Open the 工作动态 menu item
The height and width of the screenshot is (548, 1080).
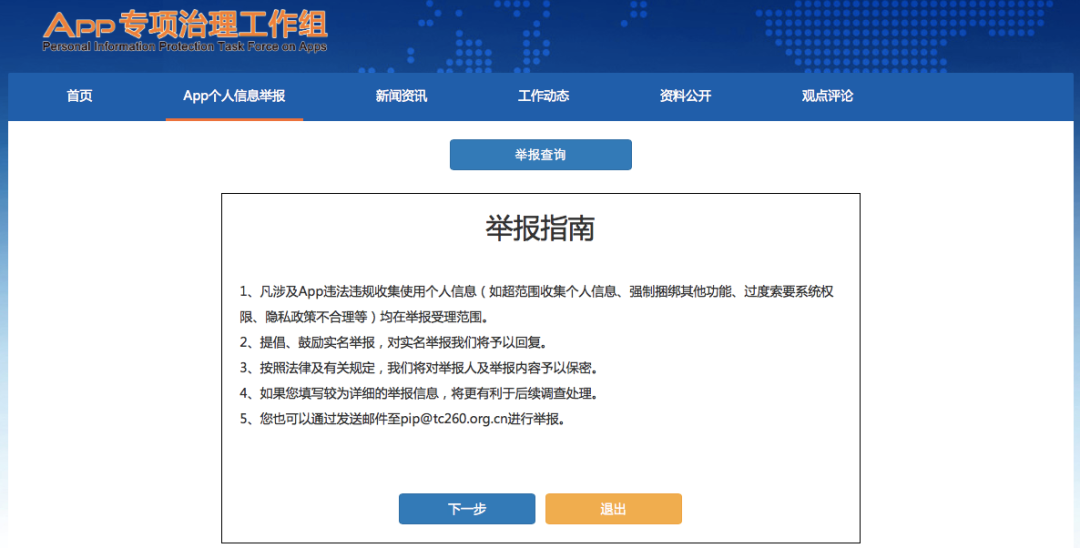[543, 96]
